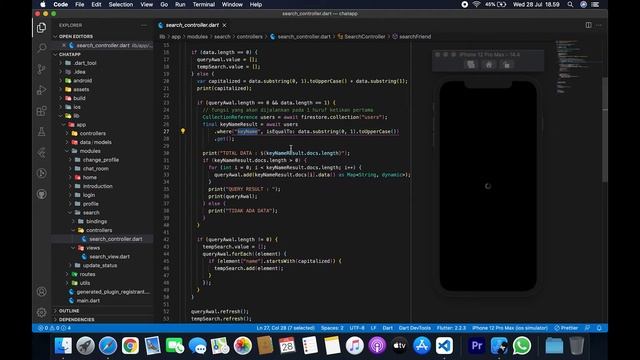Open generated_plugin_registrant file
The height and width of the screenshot is (360, 640).
[x=102, y=292]
